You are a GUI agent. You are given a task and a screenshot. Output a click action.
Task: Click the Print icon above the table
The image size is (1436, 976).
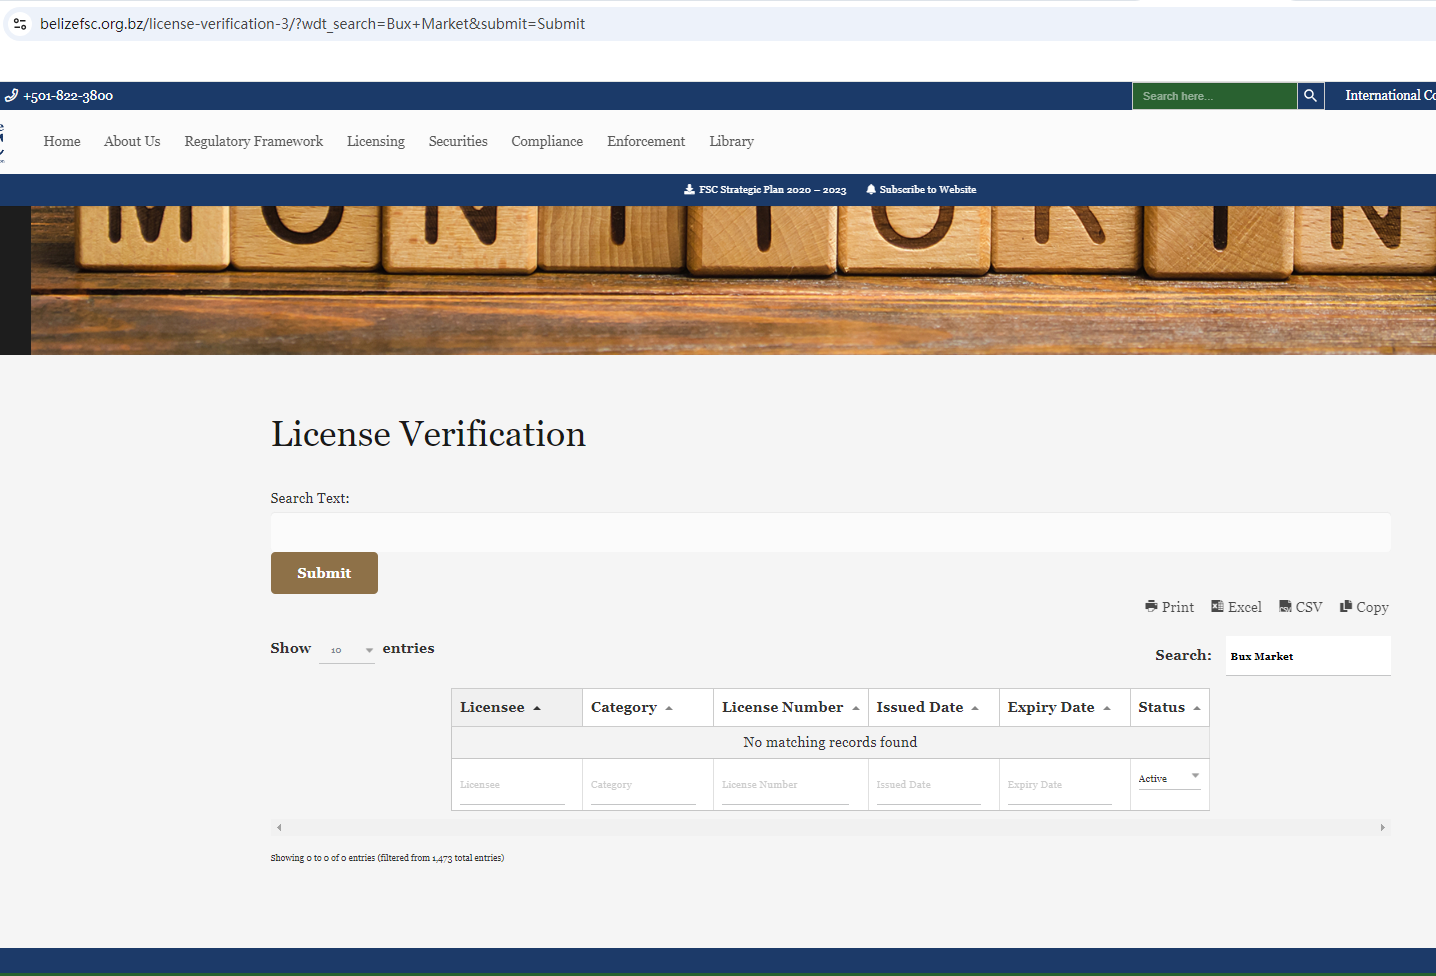1151,606
